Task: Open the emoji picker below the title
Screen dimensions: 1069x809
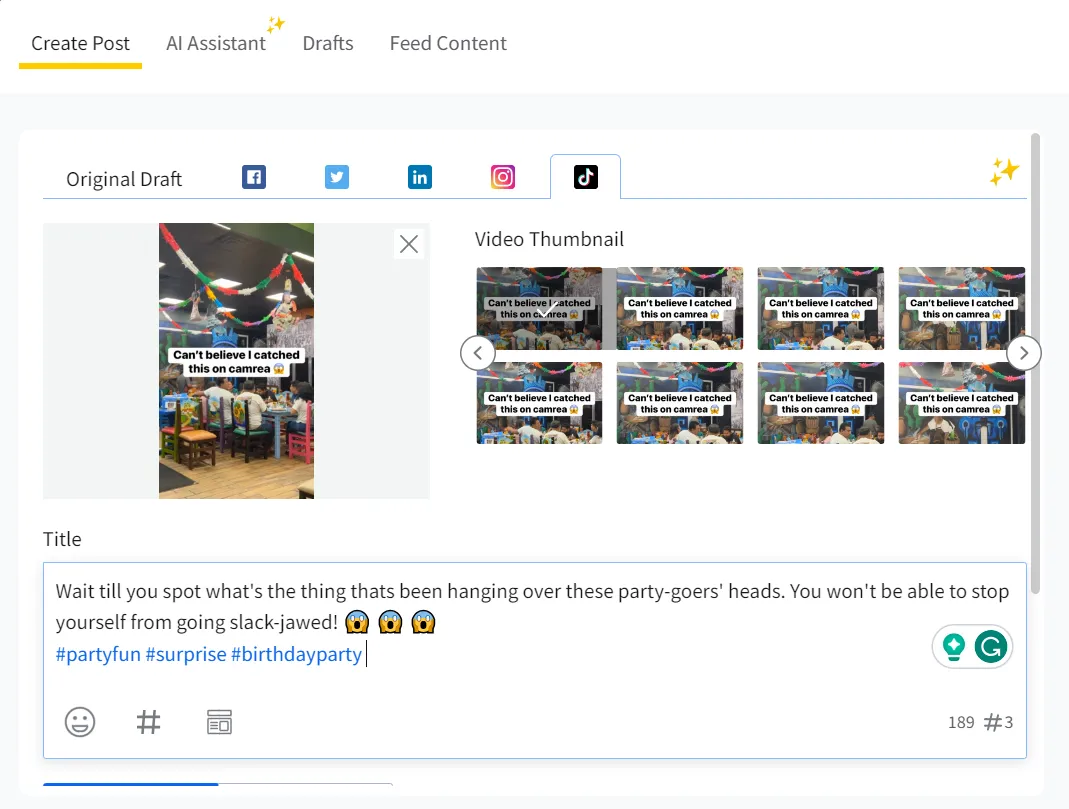Action: pyautogui.click(x=80, y=721)
